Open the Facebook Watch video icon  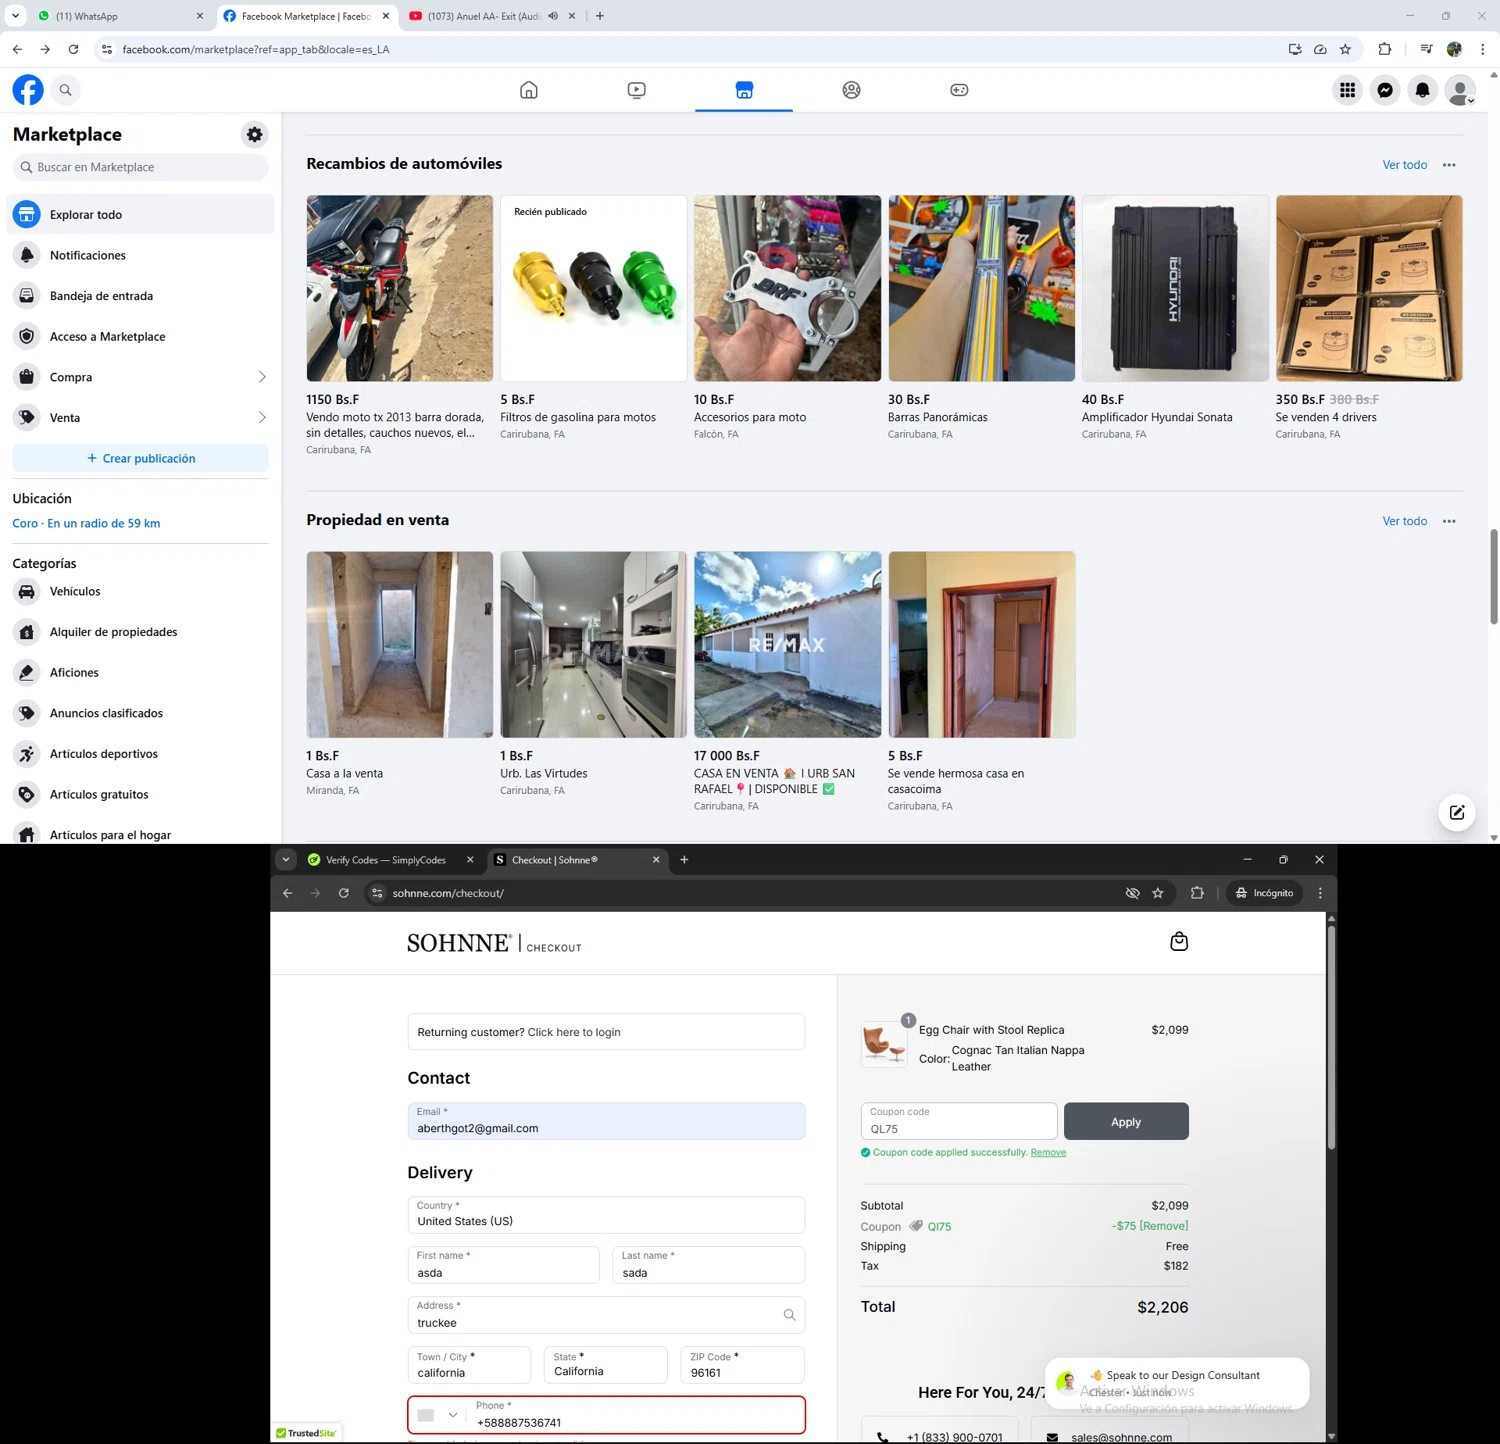pos(636,90)
